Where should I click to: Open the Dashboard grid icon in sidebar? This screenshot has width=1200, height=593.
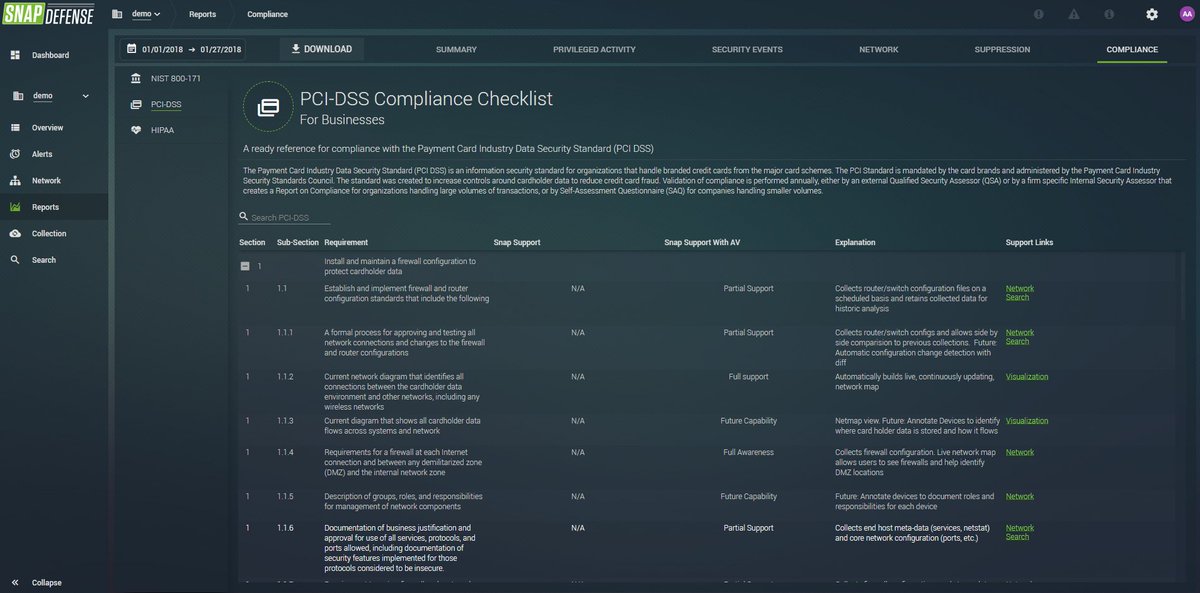click(x=15, y=55)
